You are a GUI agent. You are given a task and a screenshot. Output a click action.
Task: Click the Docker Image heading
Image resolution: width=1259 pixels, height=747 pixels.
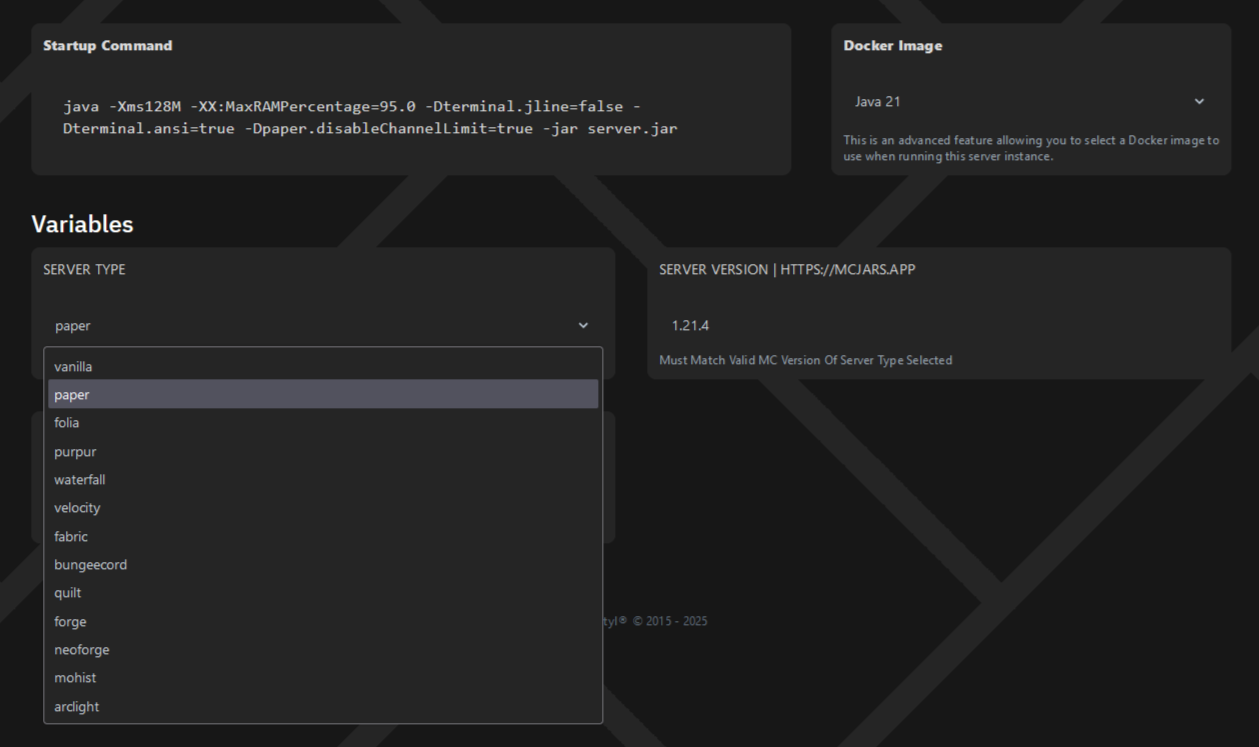(x=893, y=45)
